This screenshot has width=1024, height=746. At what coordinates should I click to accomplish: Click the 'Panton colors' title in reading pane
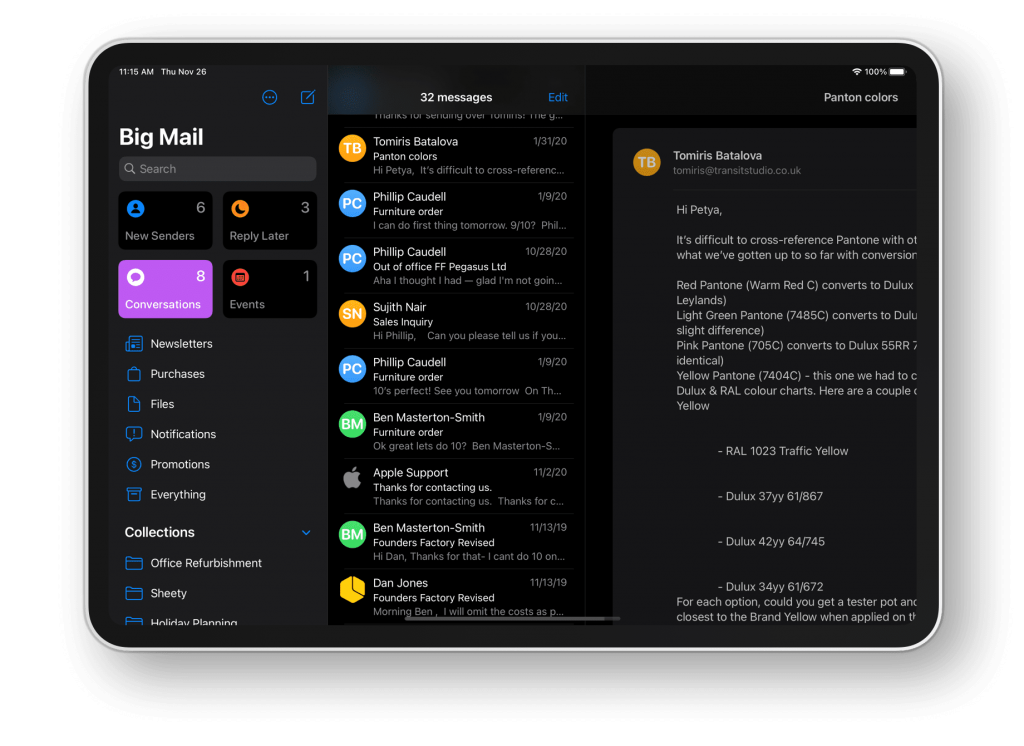click(860, 97)
